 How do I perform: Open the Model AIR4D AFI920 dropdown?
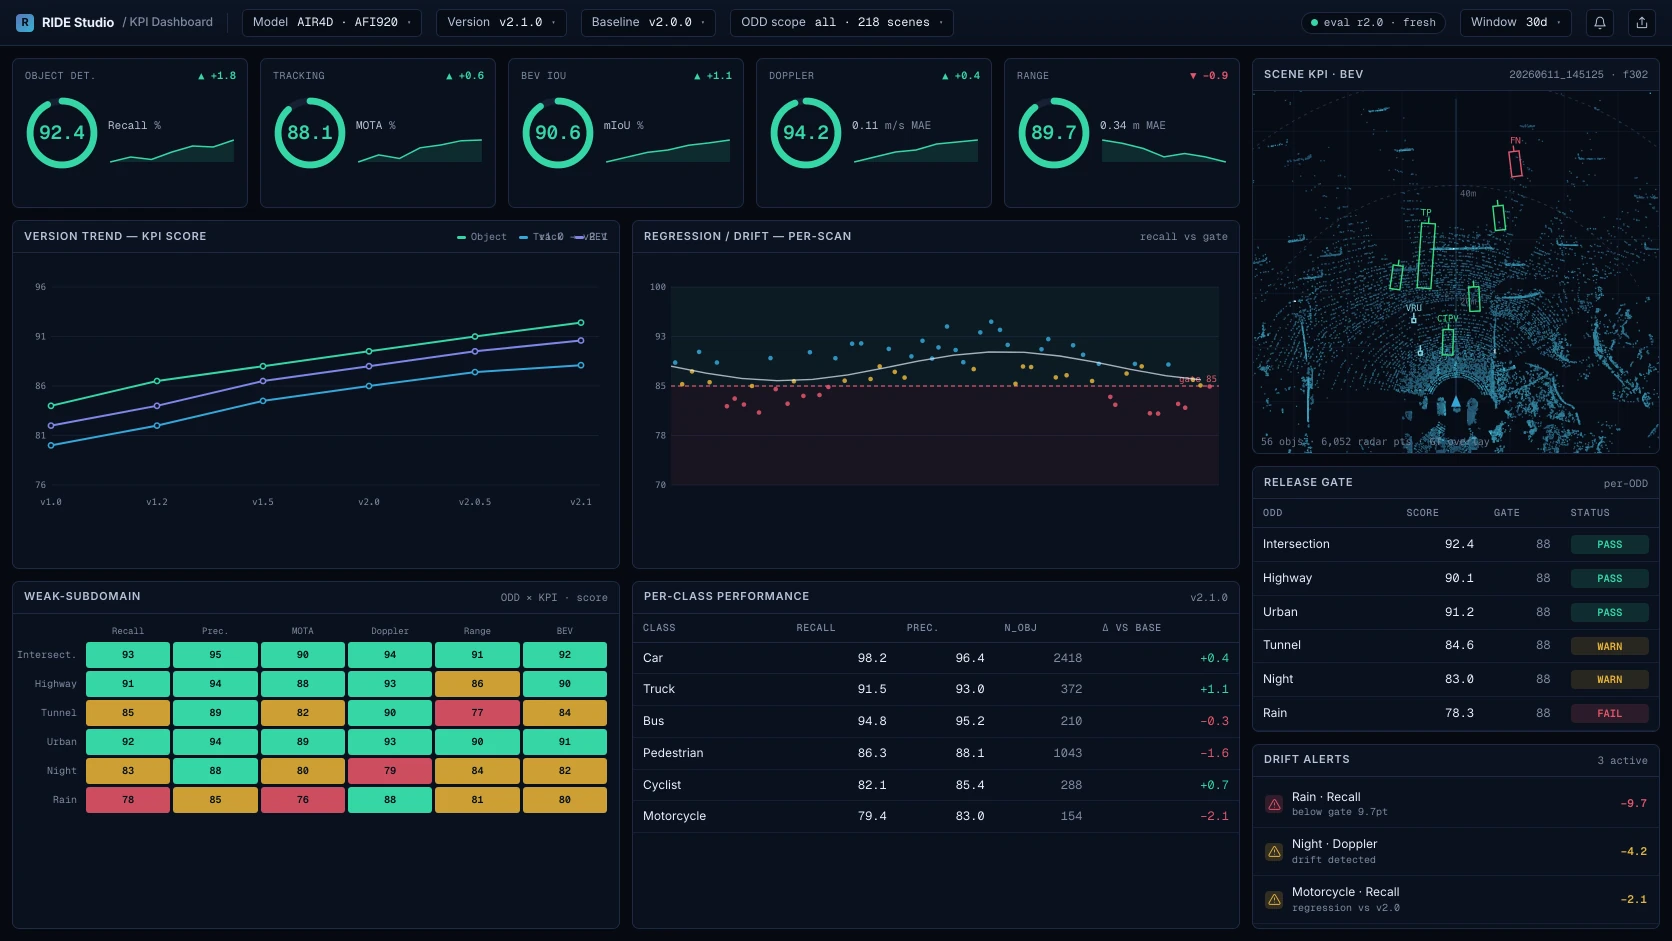point(332,22)
